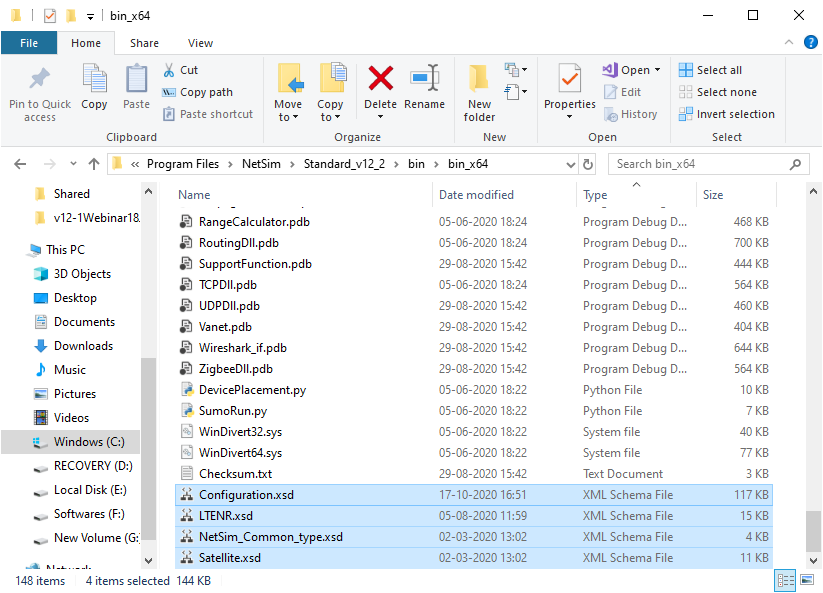Expand the Easy access dropdown

pyautogui.click(x=516, y=92)
